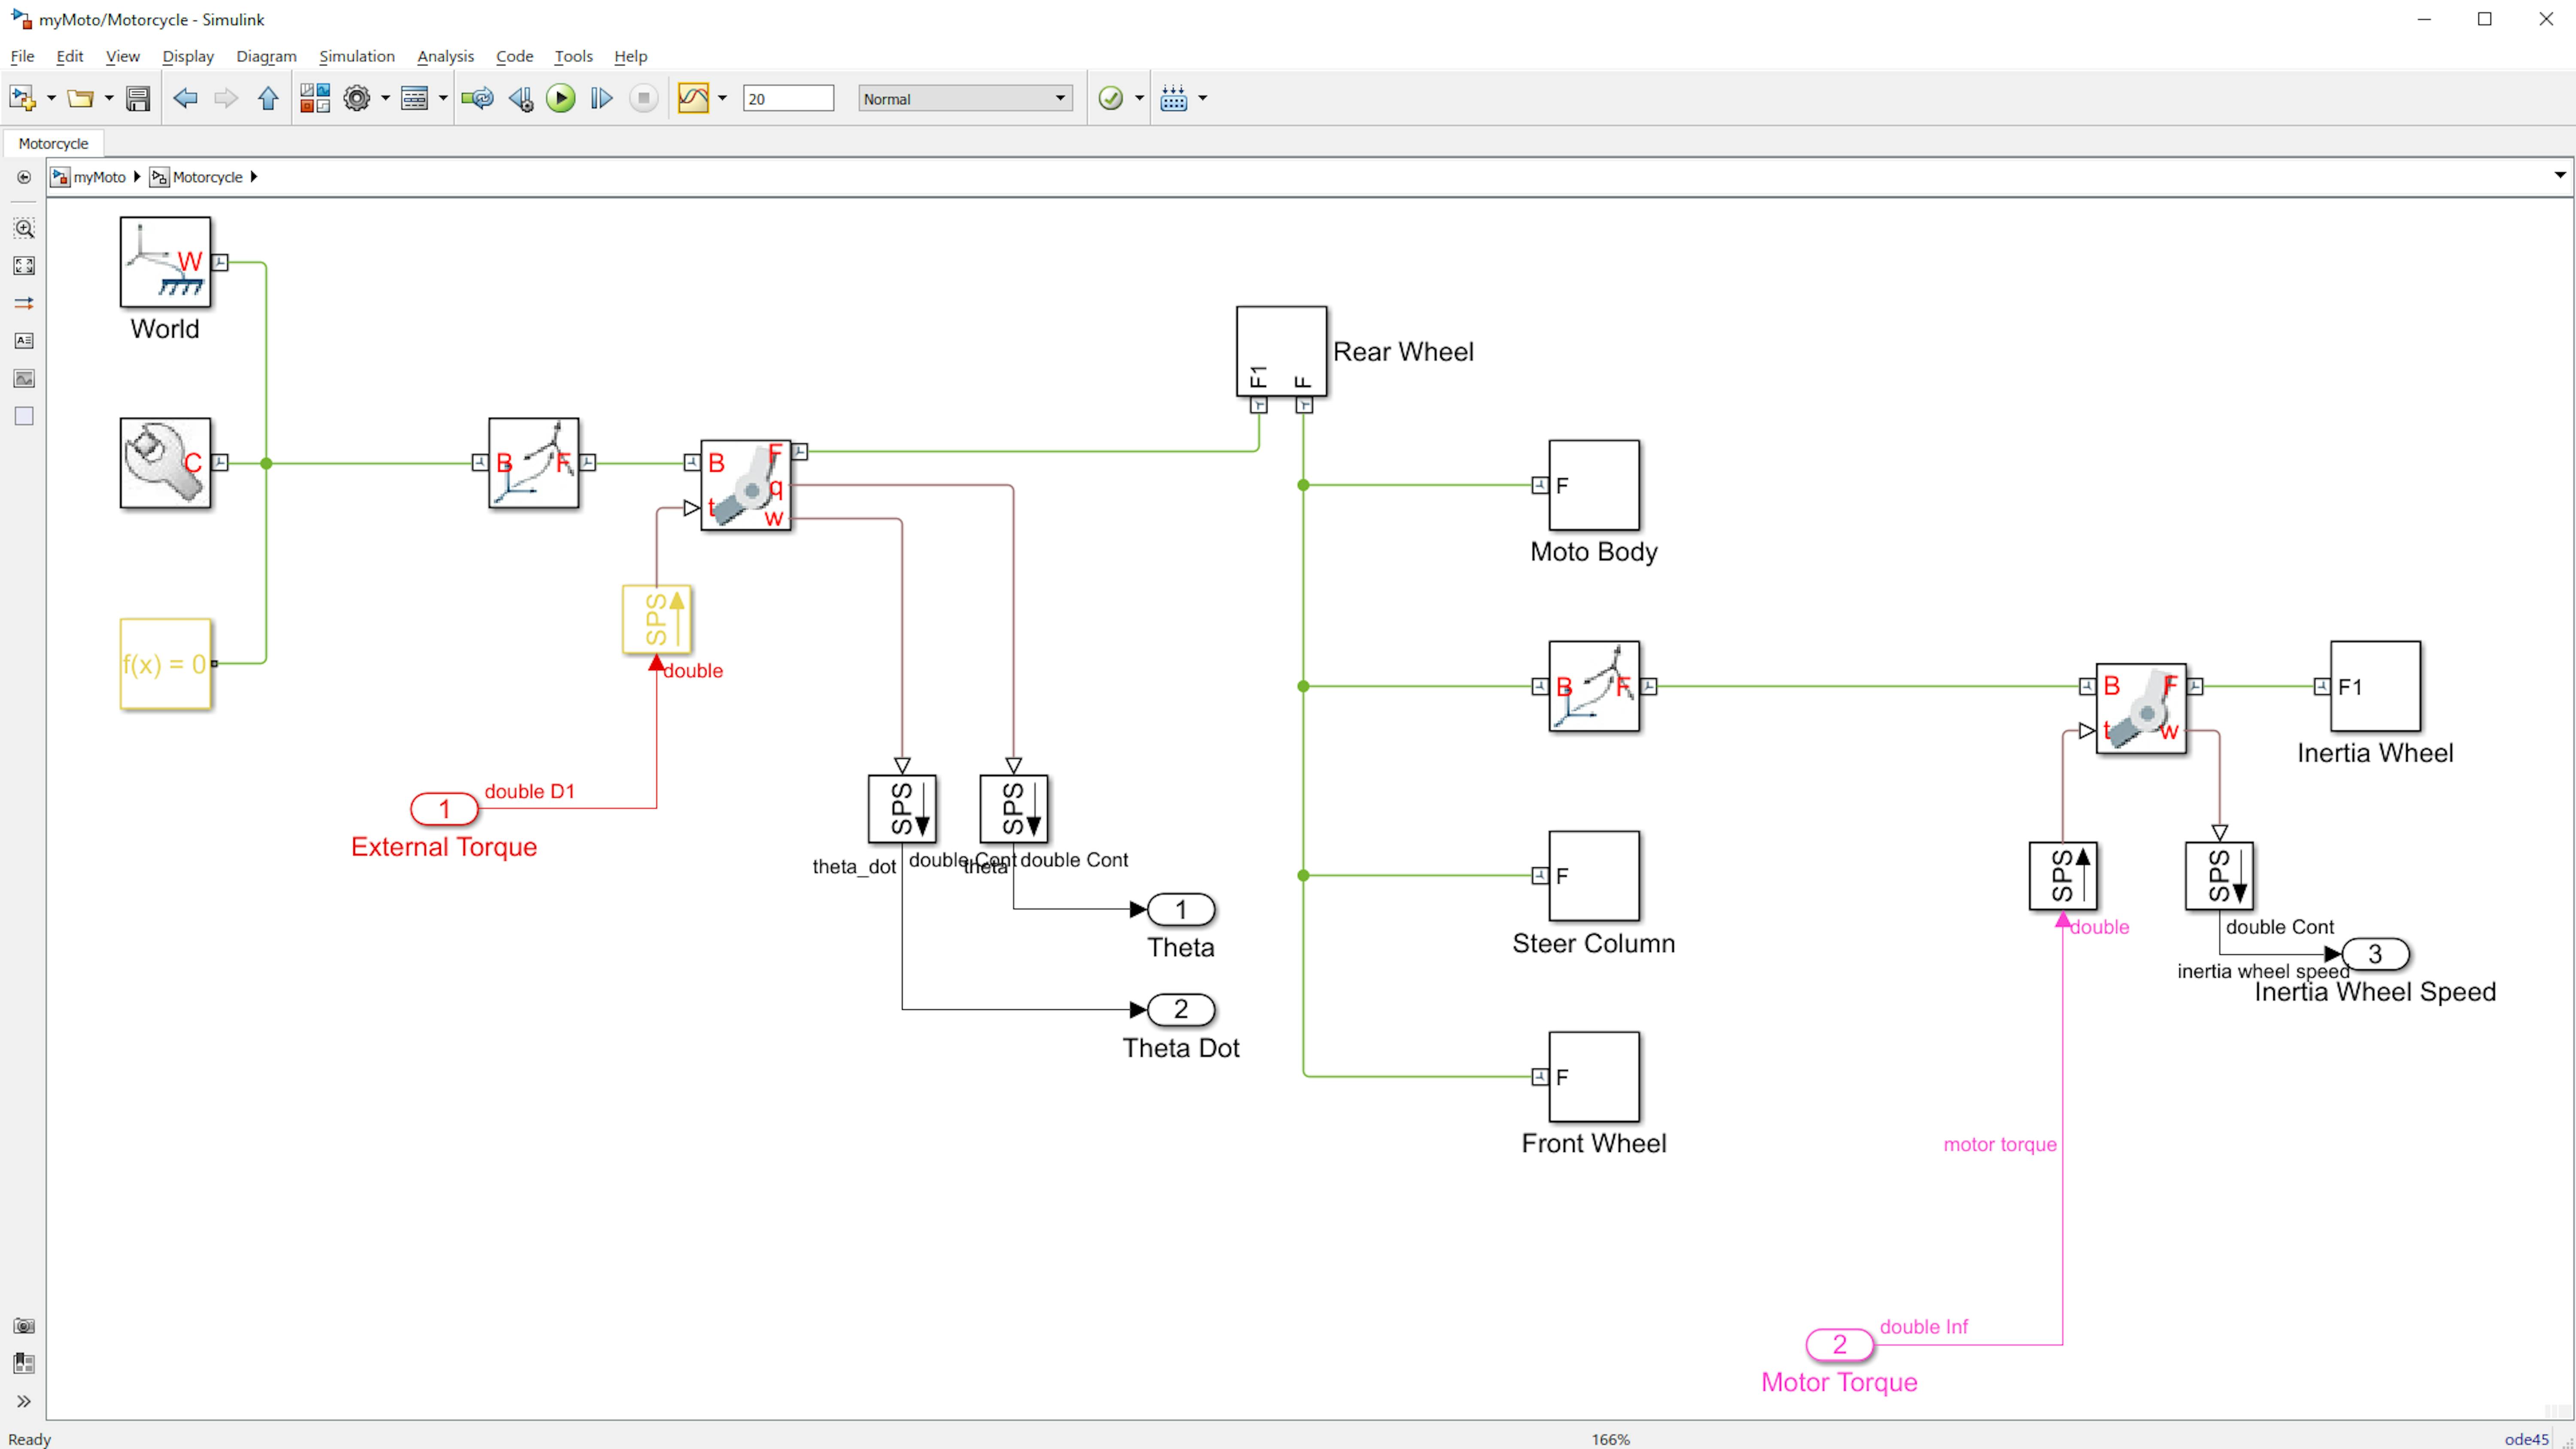Click the Update Diagram toolbar icon
Screen dimensions: 2576x1449
477,98
